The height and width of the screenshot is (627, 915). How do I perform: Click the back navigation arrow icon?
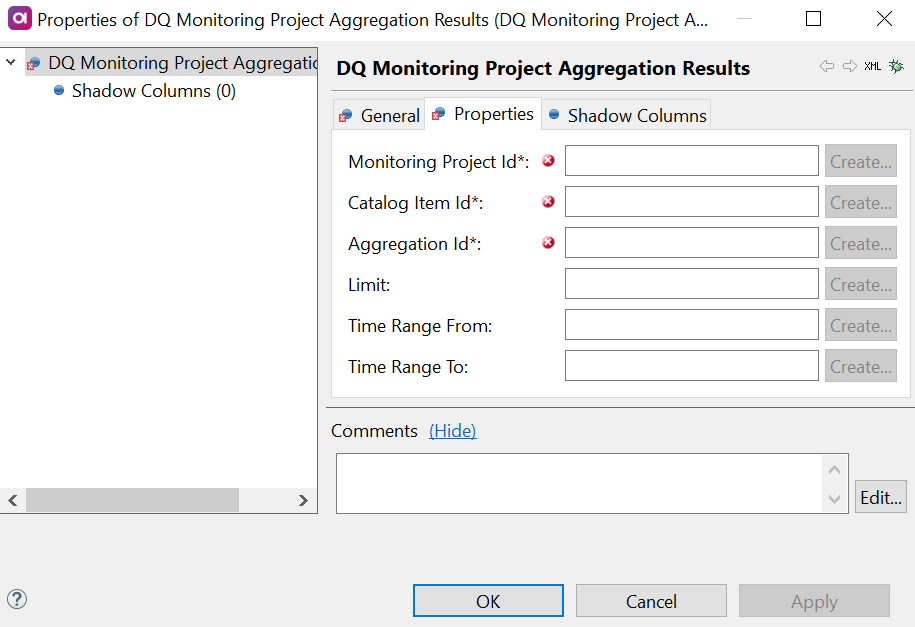tap(827, 66)
